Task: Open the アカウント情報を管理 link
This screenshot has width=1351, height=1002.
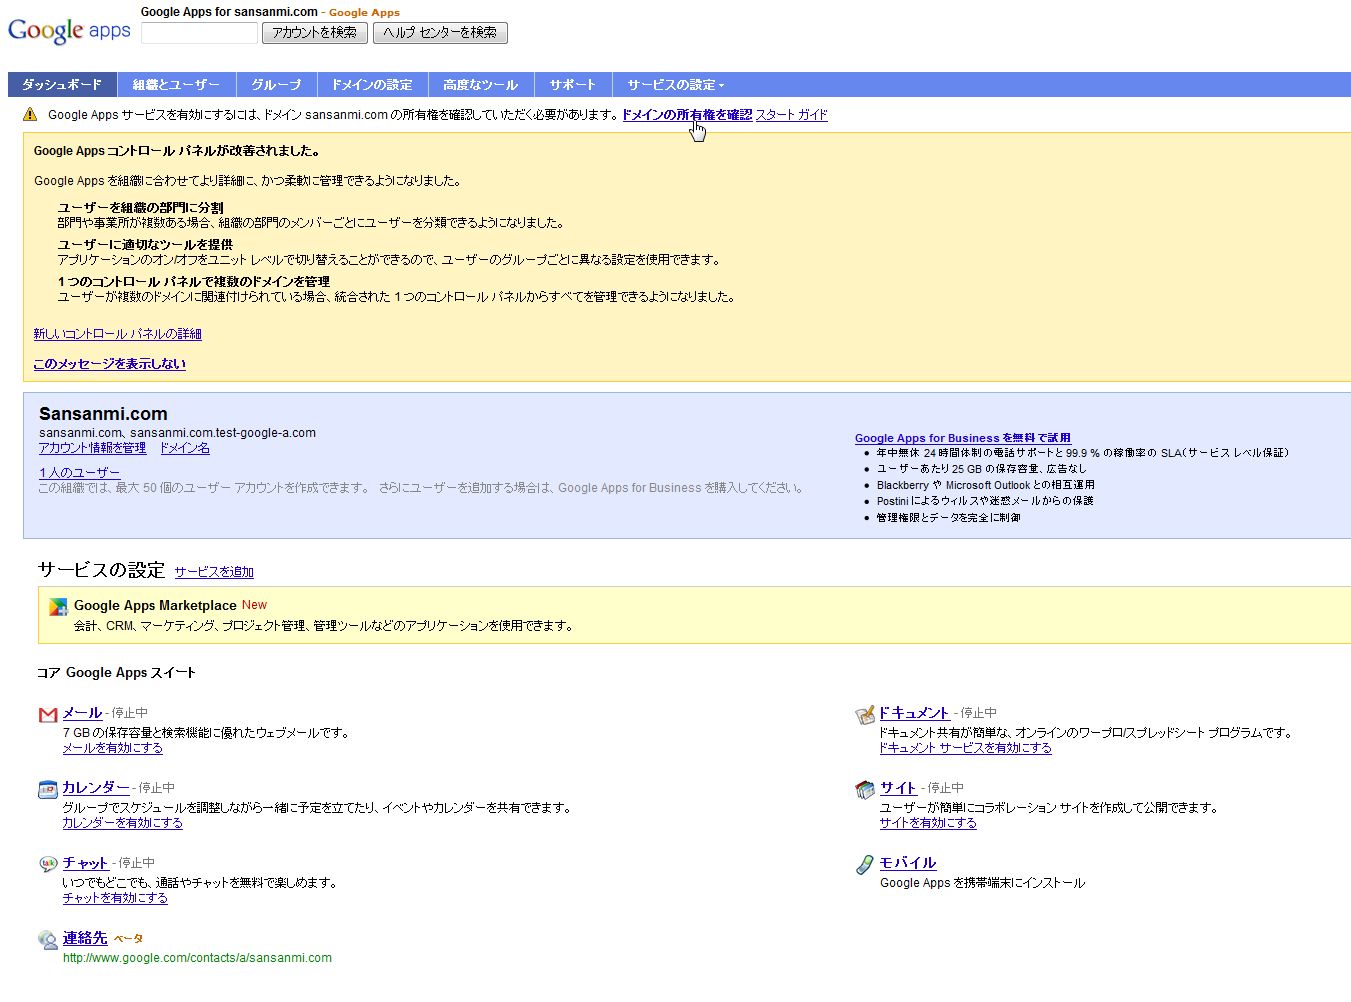Action: tap(93, 448)
